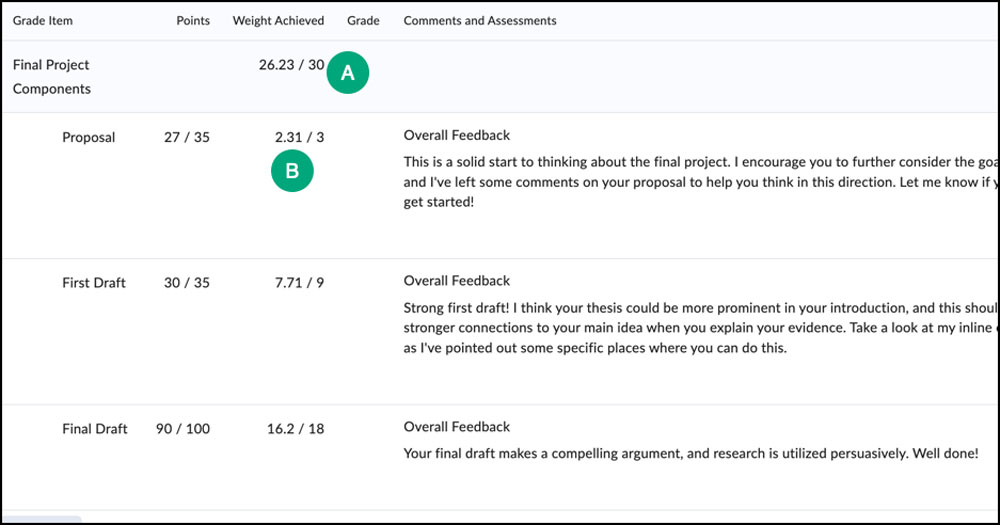Image resolution: width=1000 pixels, height=525 pixels.
Task: Click the green A annotation marker
Action: tap(348, 73)
